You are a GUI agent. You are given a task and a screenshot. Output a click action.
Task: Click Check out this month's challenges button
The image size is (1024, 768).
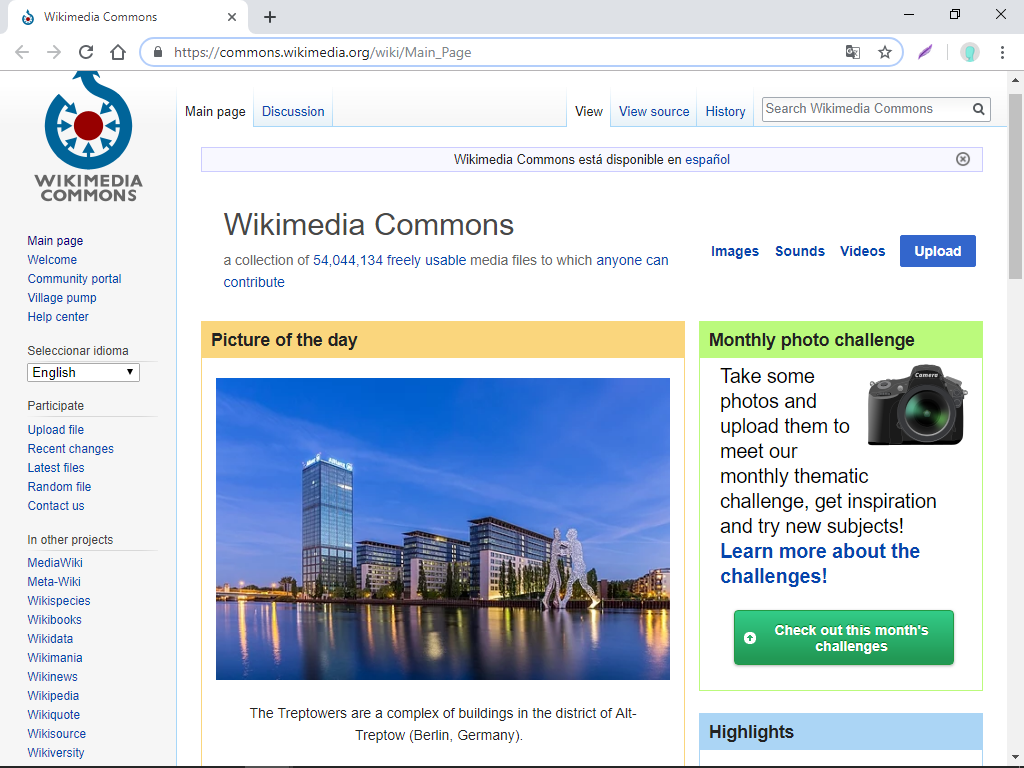click(843, 638)
